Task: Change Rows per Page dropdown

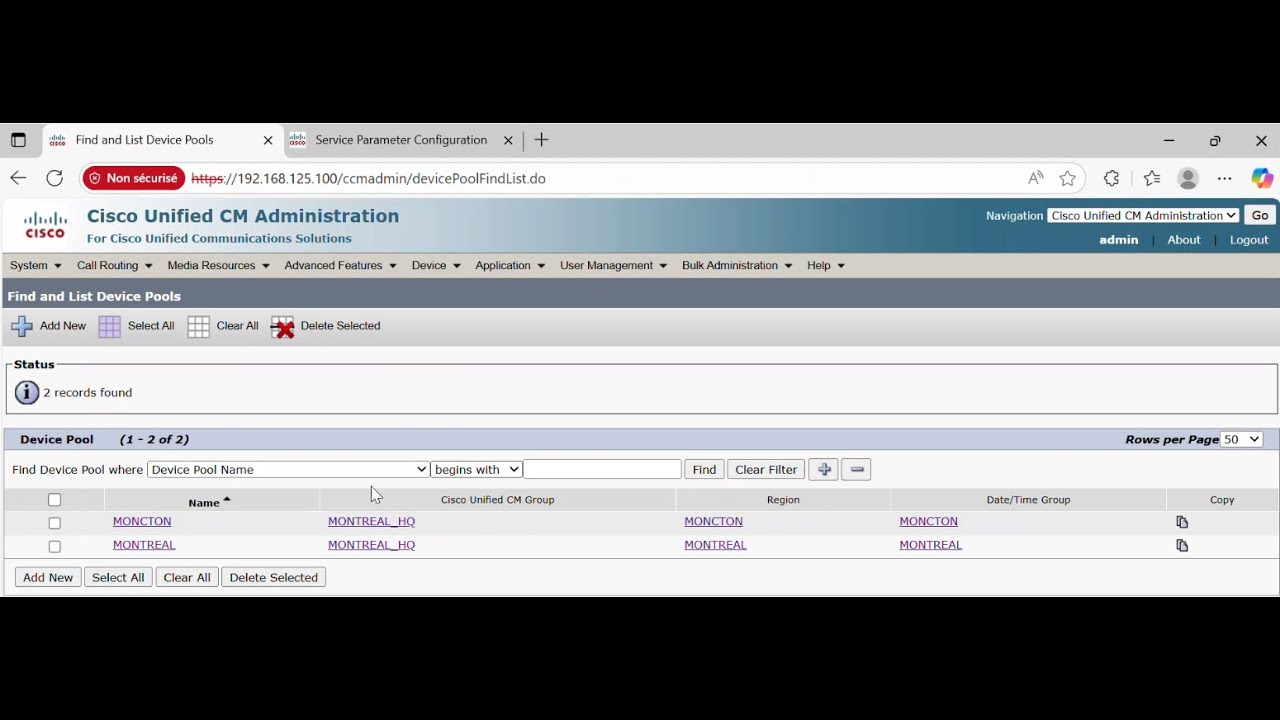Action: coord(1242,440)
